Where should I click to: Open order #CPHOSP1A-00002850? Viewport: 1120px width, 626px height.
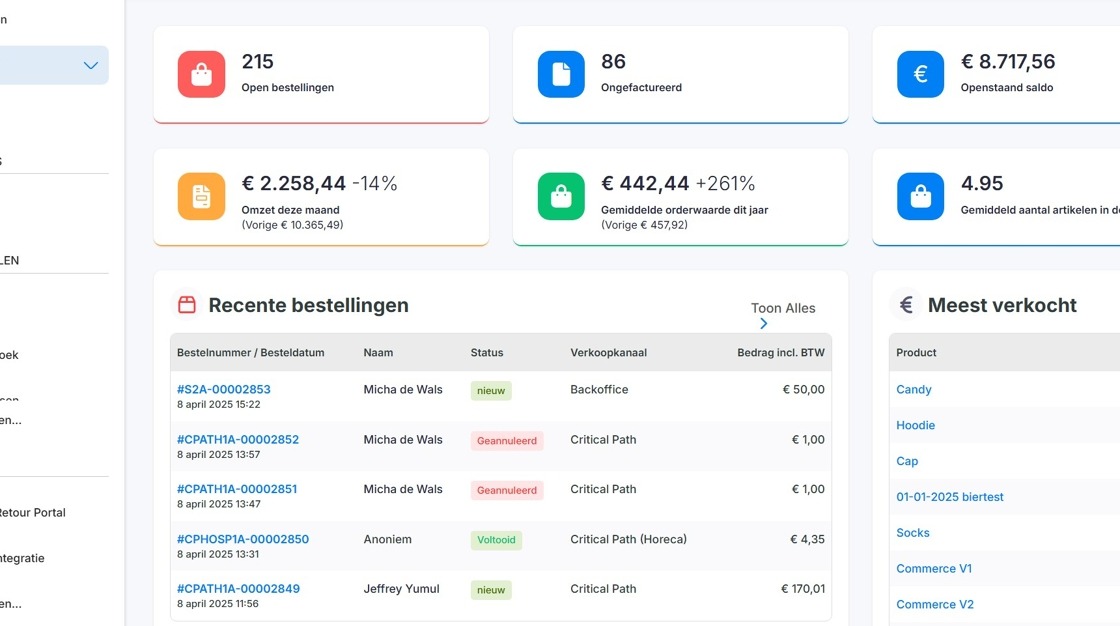click(x=243, y=539)
